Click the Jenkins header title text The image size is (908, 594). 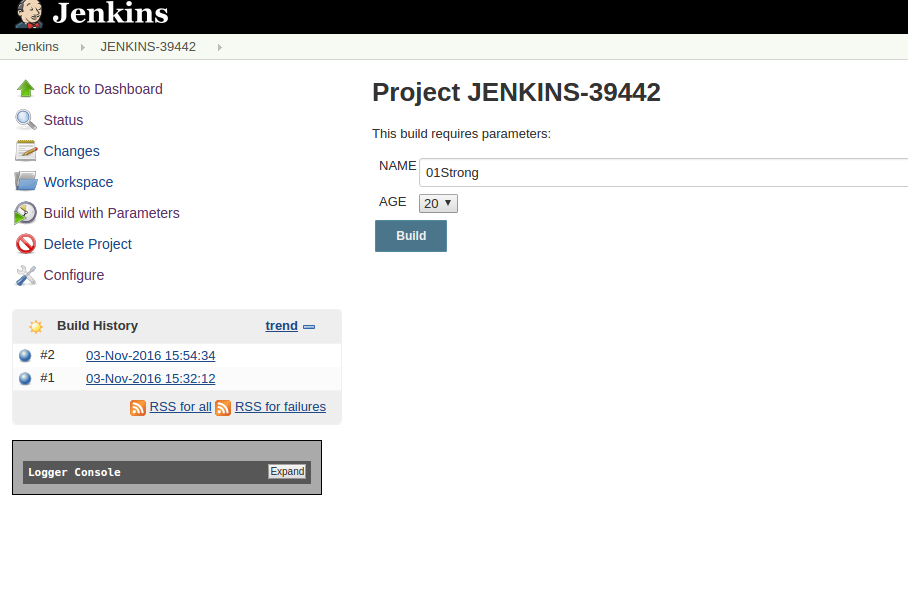[111, 13]
